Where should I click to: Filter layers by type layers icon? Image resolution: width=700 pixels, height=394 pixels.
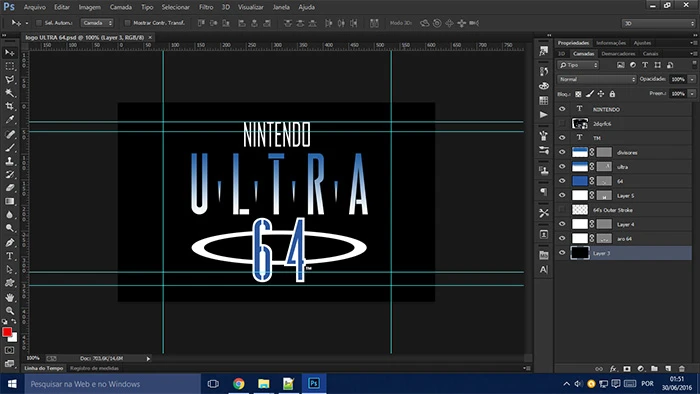tap(645, 65)
